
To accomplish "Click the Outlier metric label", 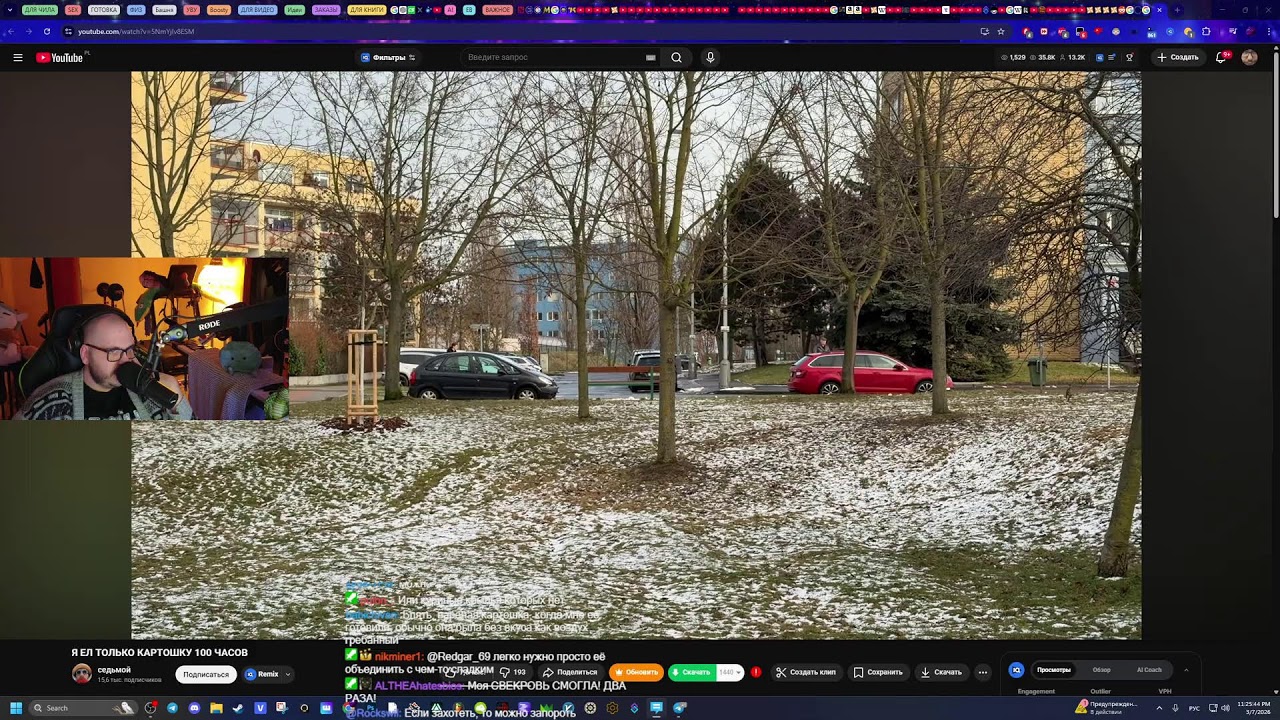I will pos(1100,691).
